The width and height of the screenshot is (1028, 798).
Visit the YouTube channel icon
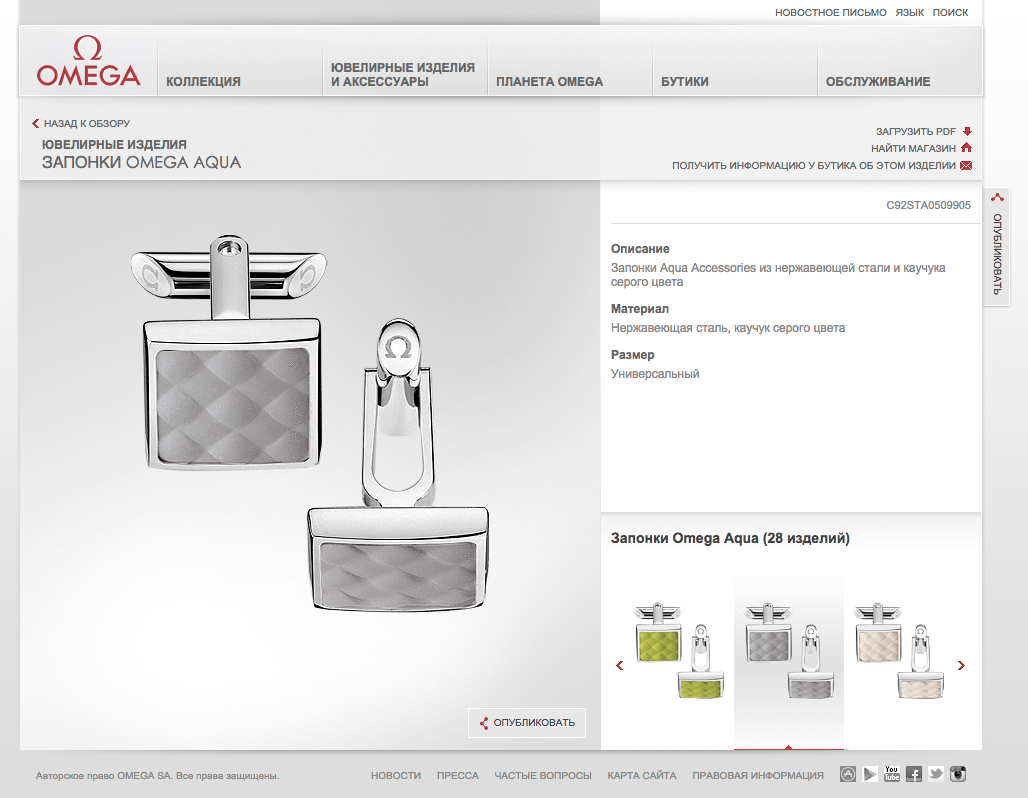892,774
